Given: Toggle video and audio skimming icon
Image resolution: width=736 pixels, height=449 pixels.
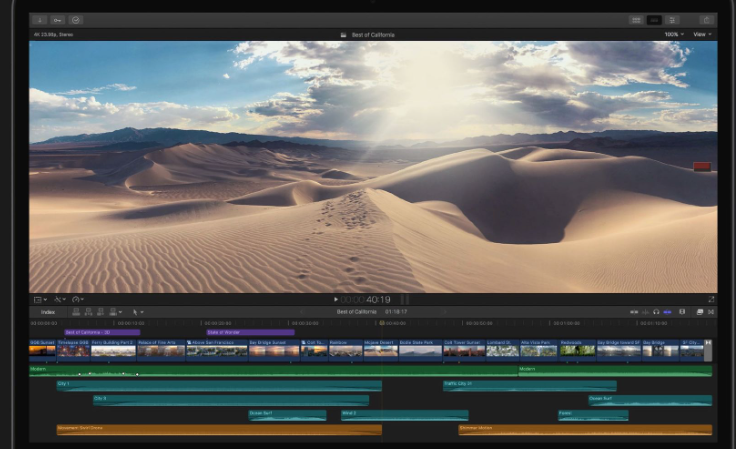Looking at the screenshot, I should 634,312.
